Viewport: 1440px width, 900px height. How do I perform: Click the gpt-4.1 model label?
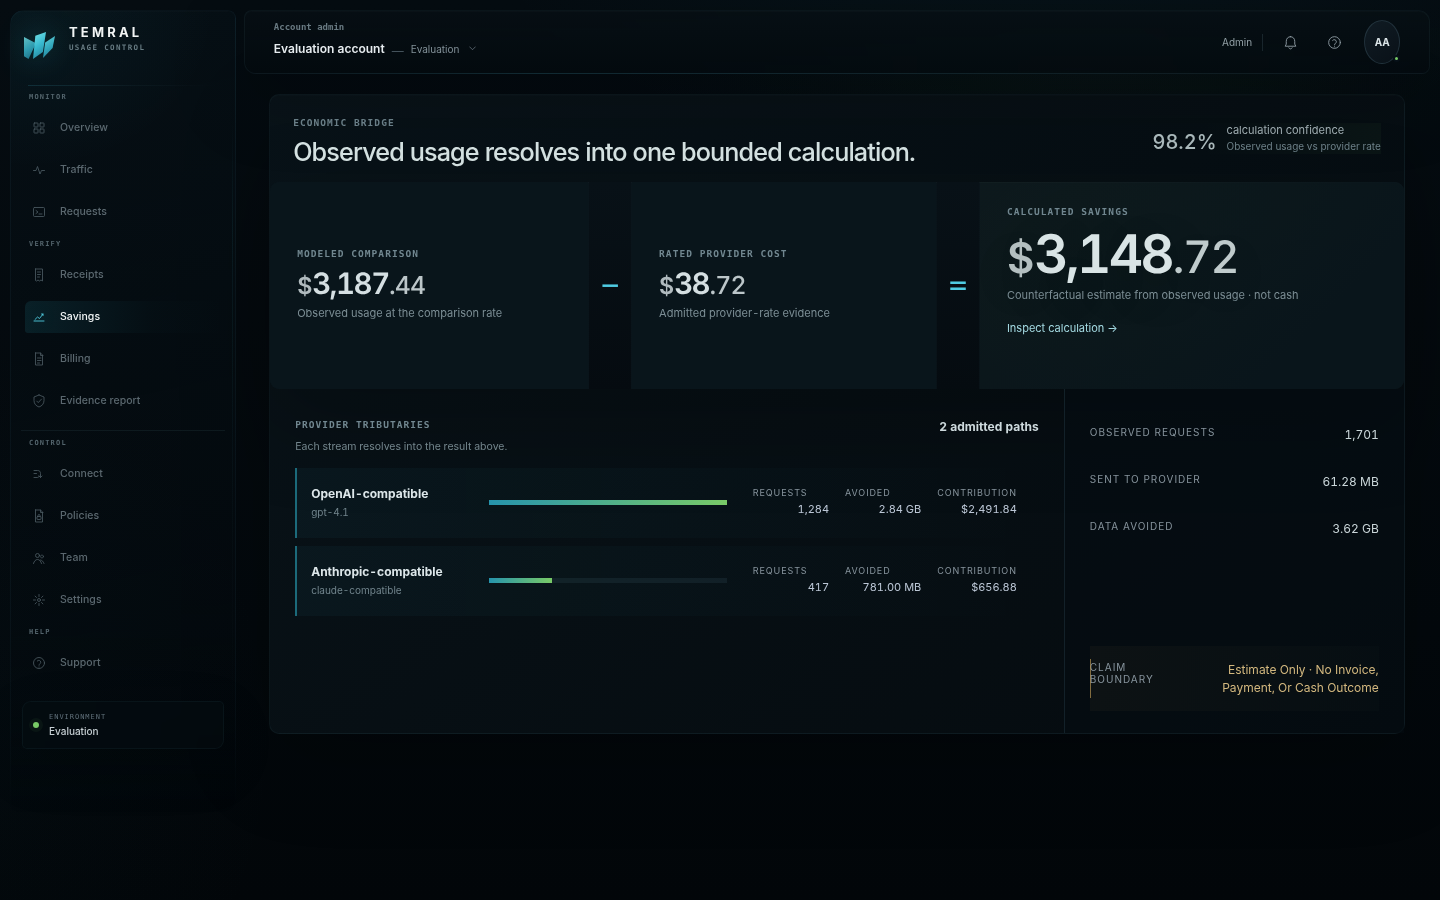pos(330,512)
